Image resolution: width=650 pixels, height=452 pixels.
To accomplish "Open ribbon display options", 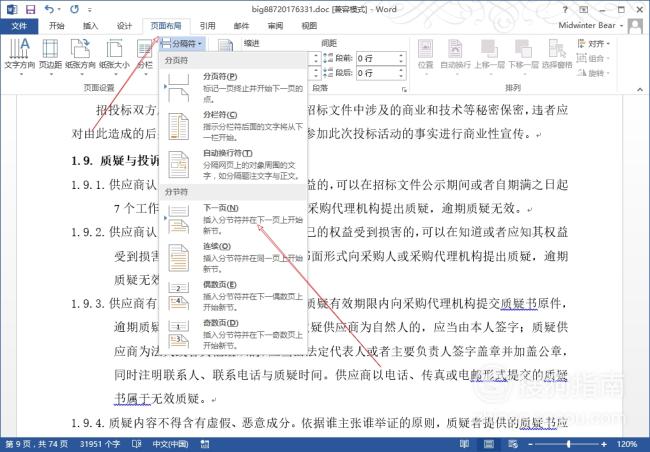I will tap(584, 9).
